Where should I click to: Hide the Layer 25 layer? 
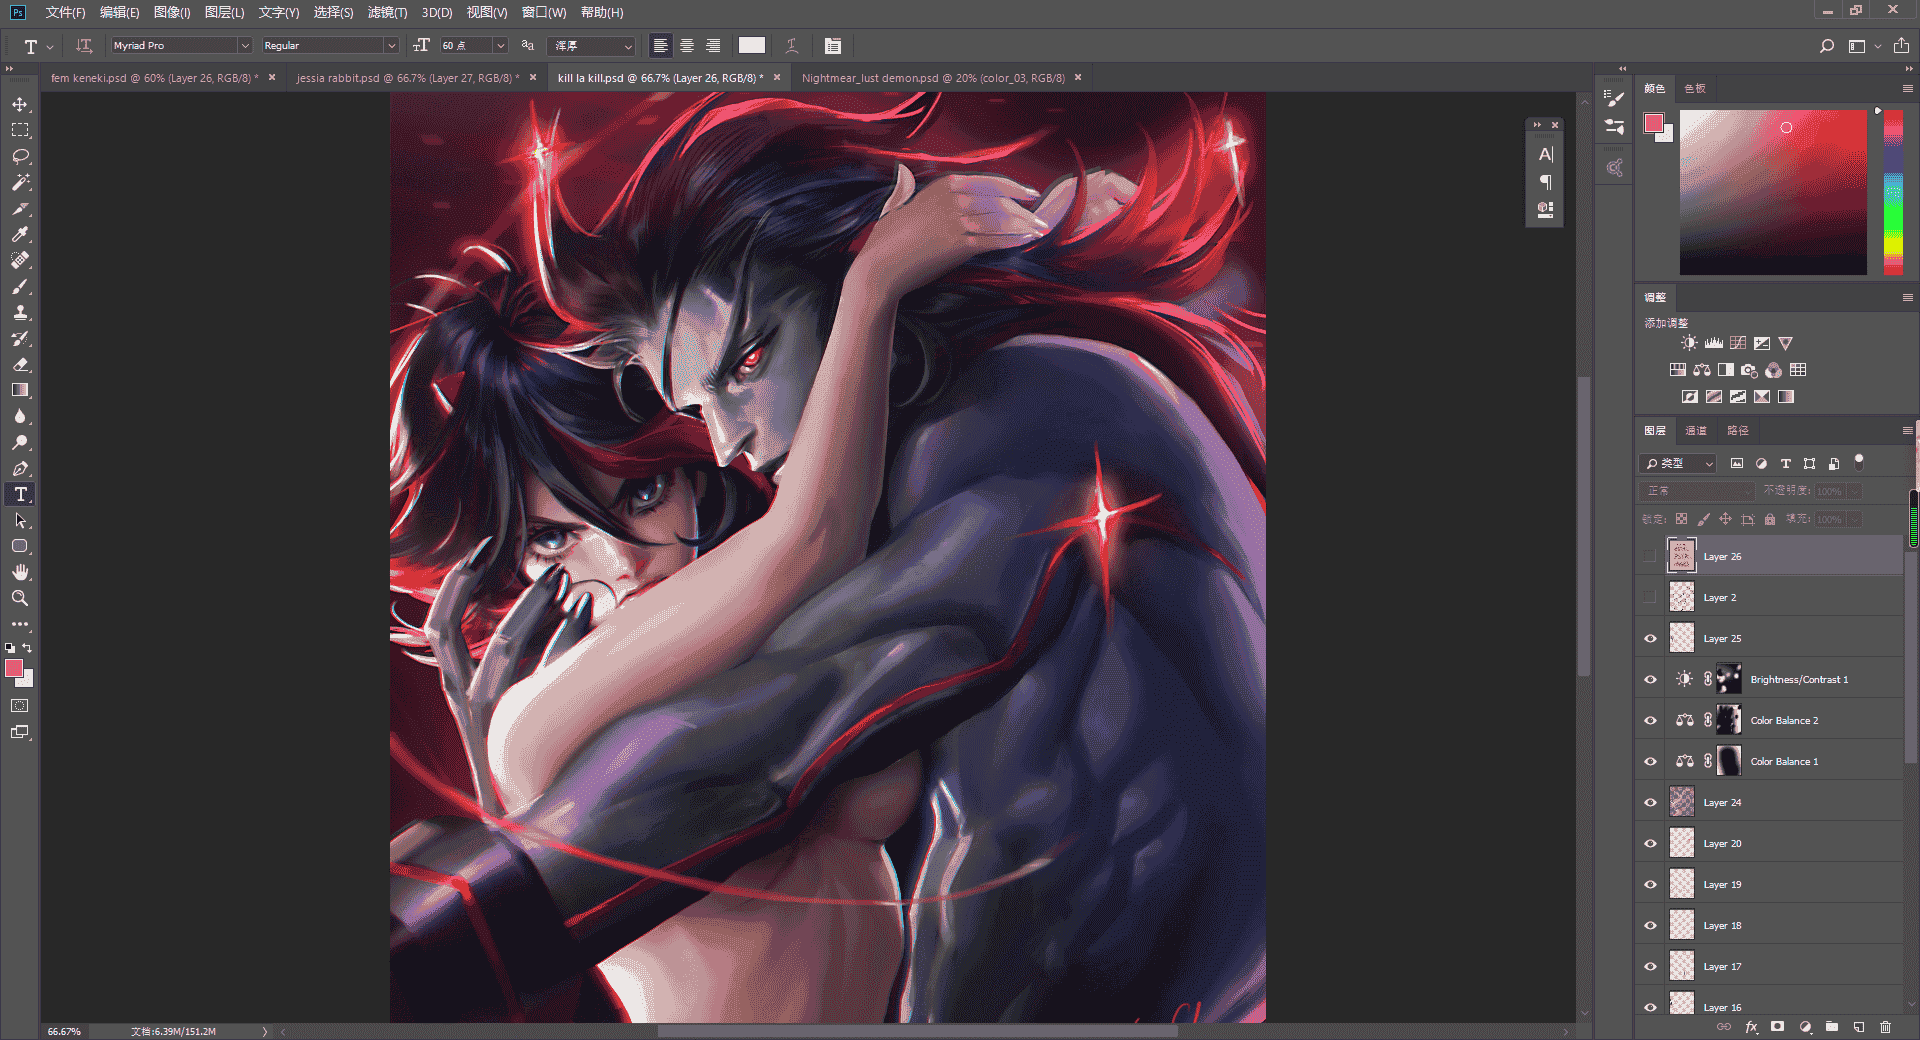pos(1650,638)
